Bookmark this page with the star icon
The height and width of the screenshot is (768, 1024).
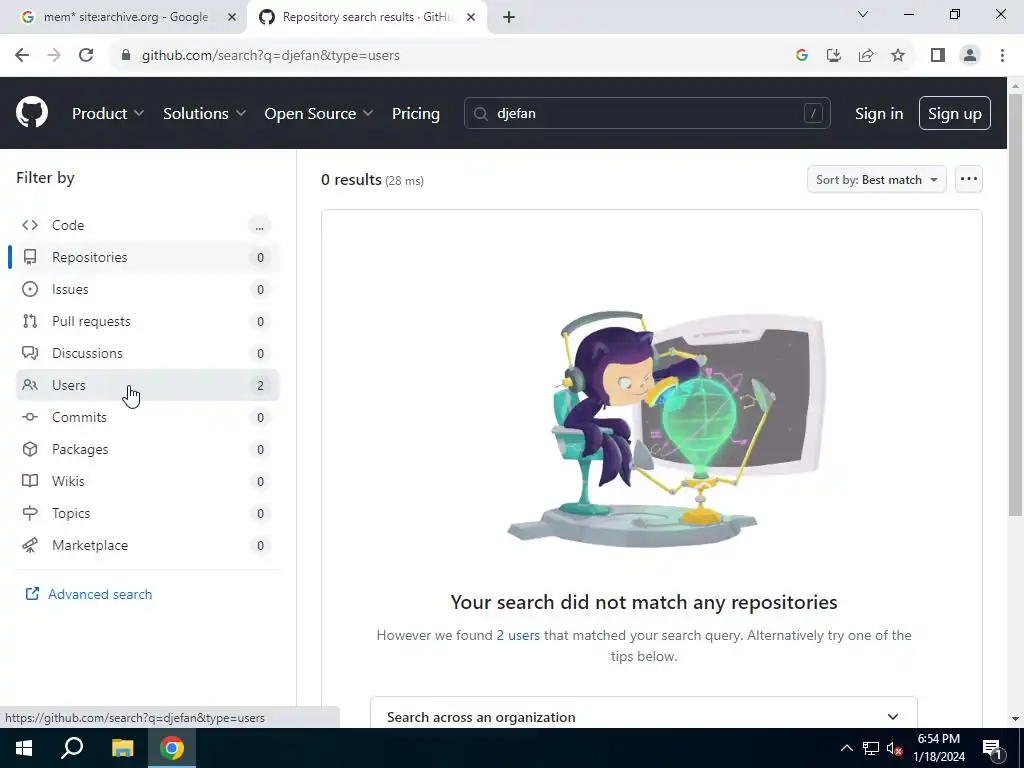click(898, 55)
